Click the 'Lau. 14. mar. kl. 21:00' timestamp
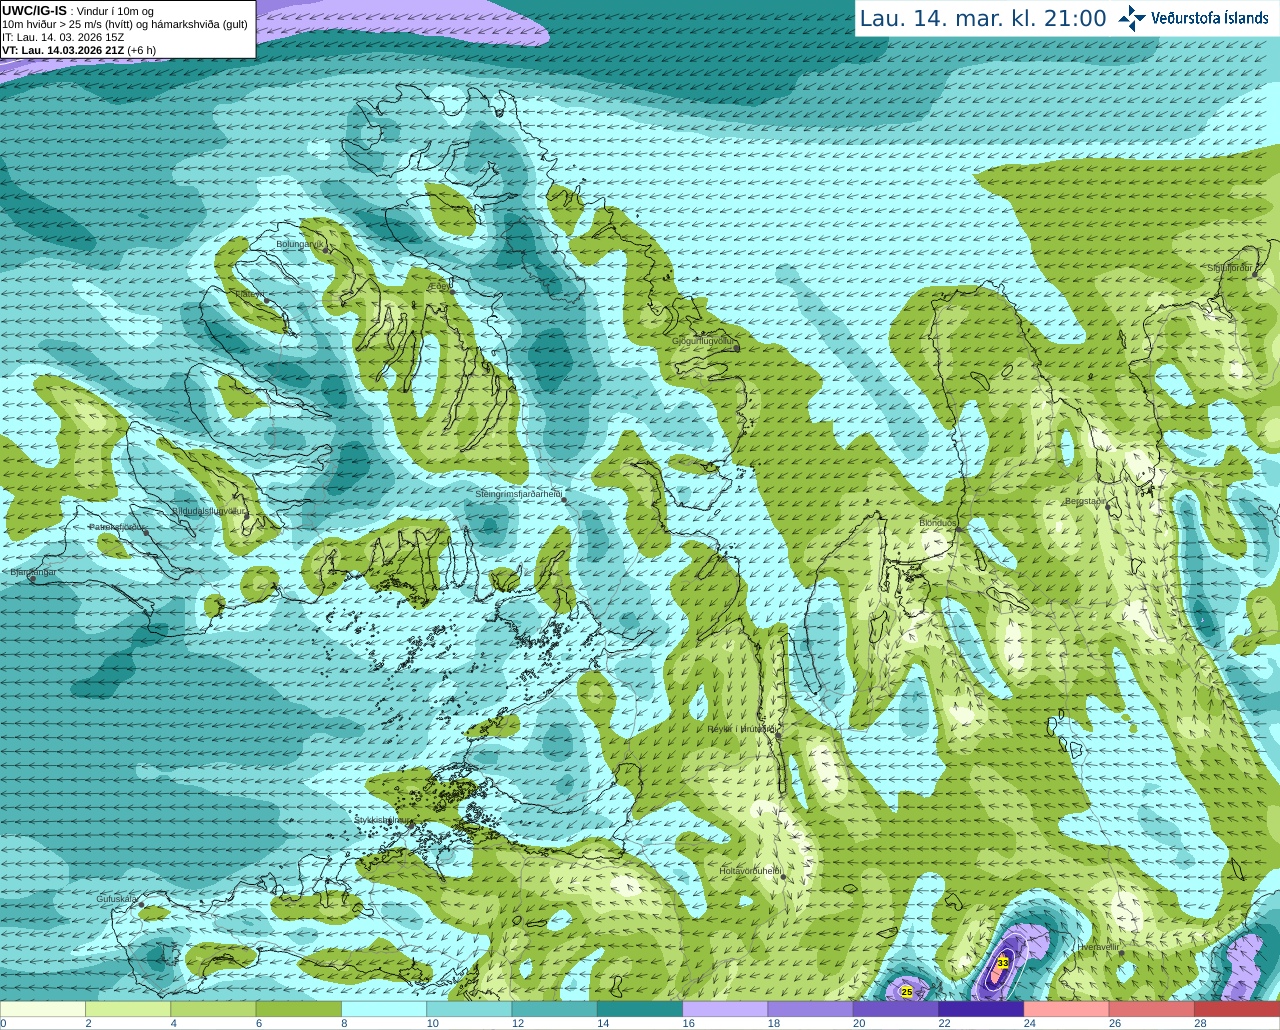This screenshot has width=1280, height=1030. [983, 18]
